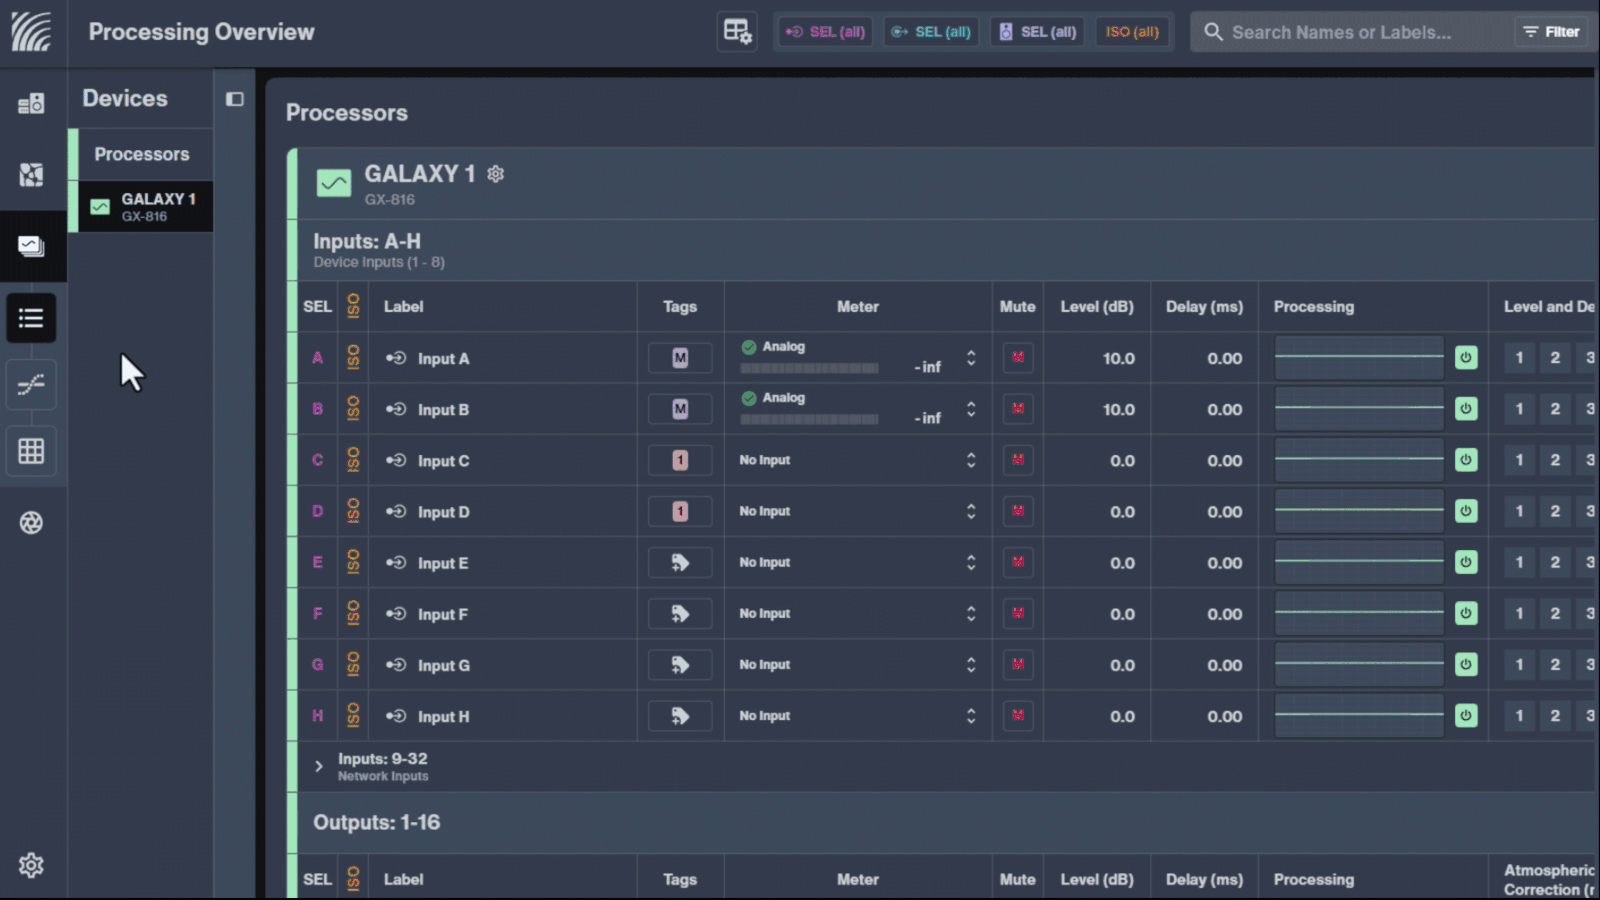Click the M tag icon for Input A

[680, 358]
